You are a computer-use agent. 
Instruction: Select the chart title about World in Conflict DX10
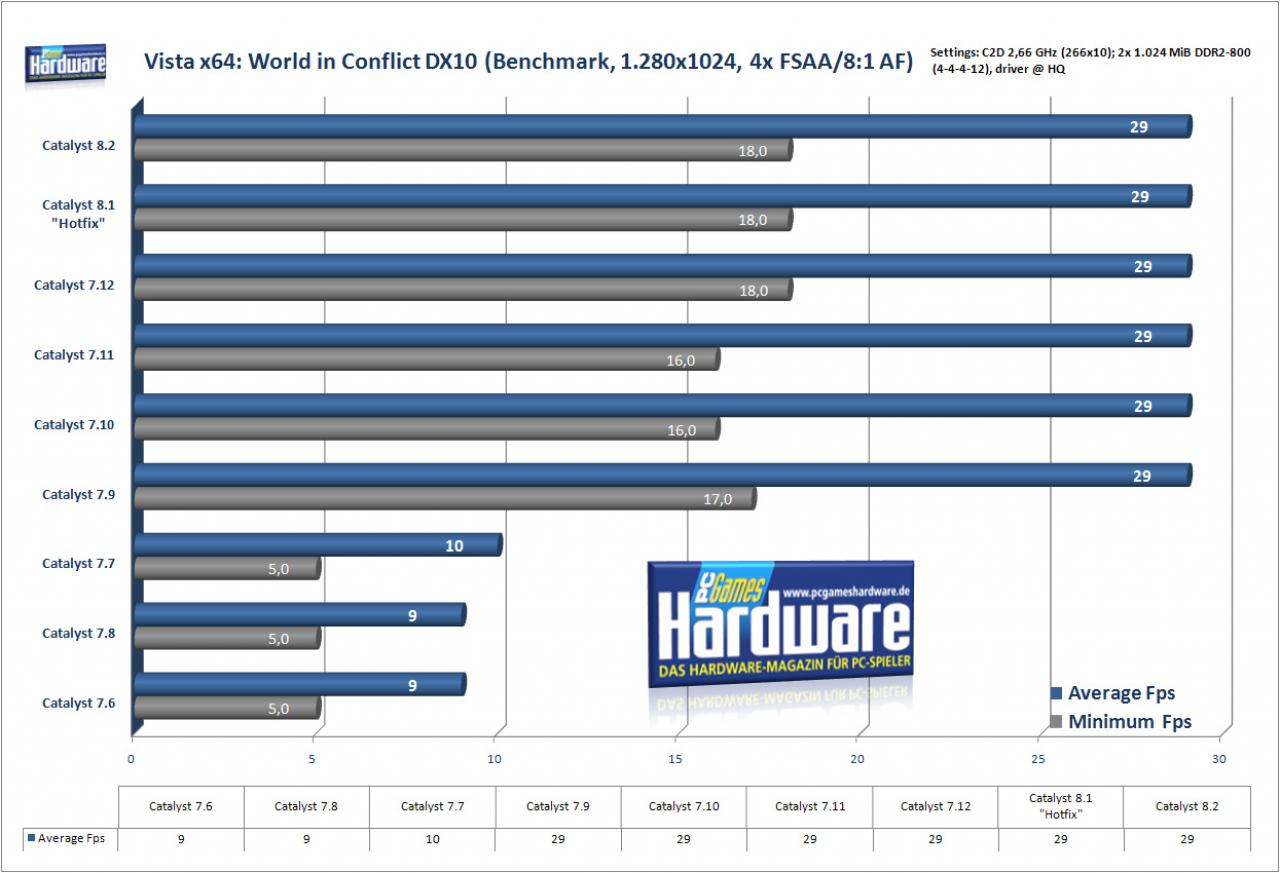click(529, 62)
